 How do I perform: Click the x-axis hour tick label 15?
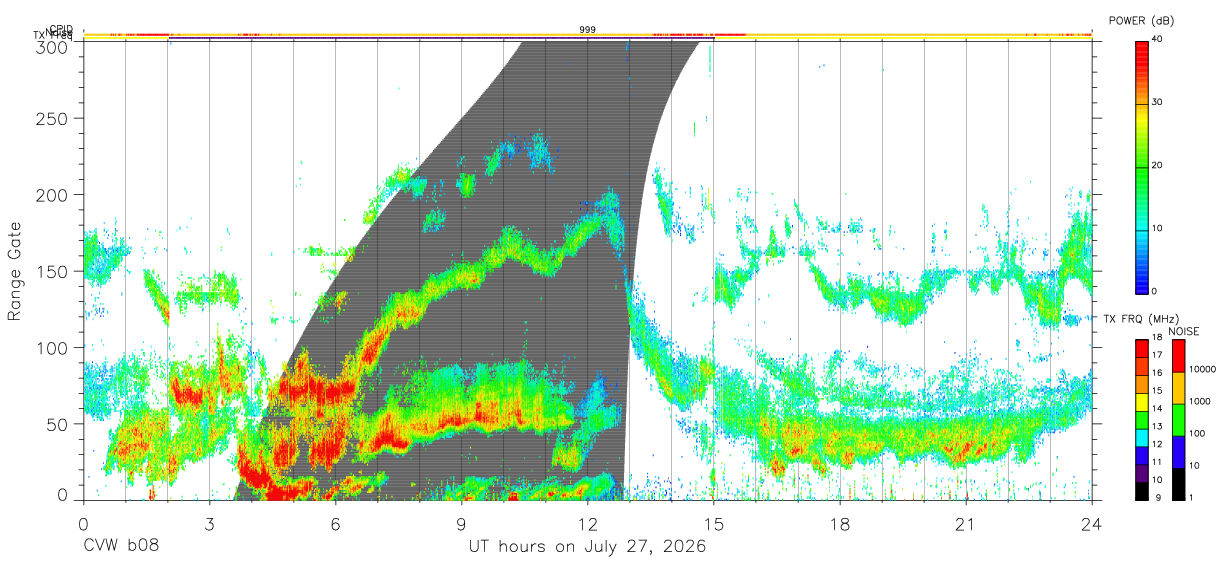714,524
